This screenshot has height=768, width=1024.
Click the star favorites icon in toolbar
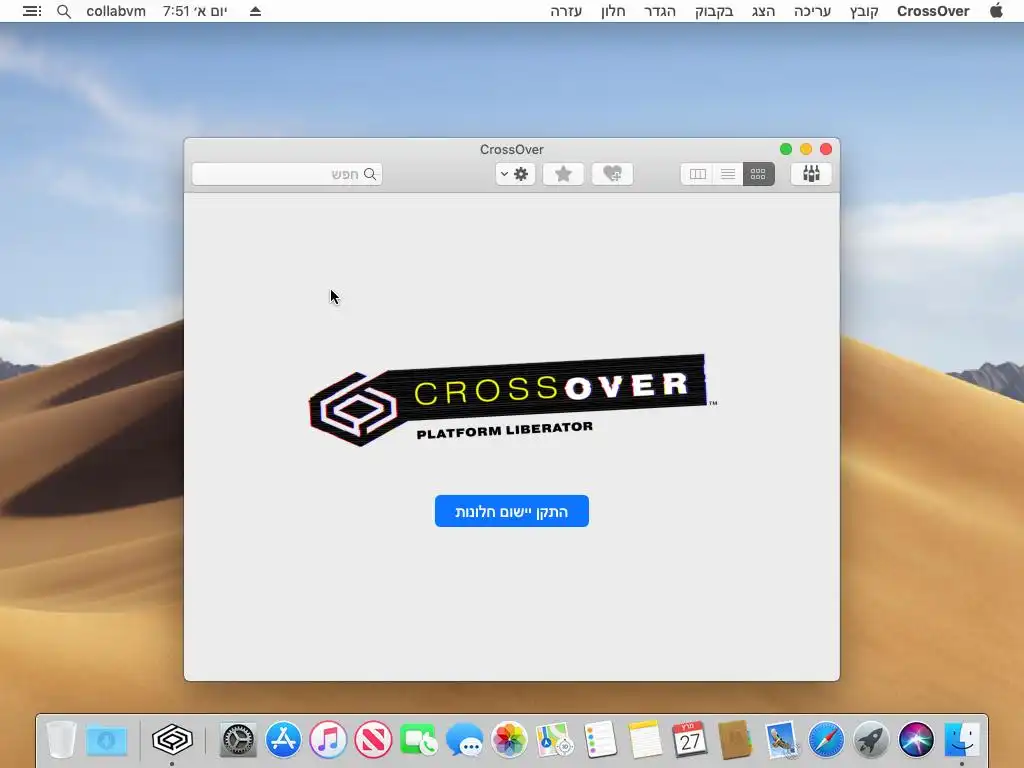tap(563, 174)
